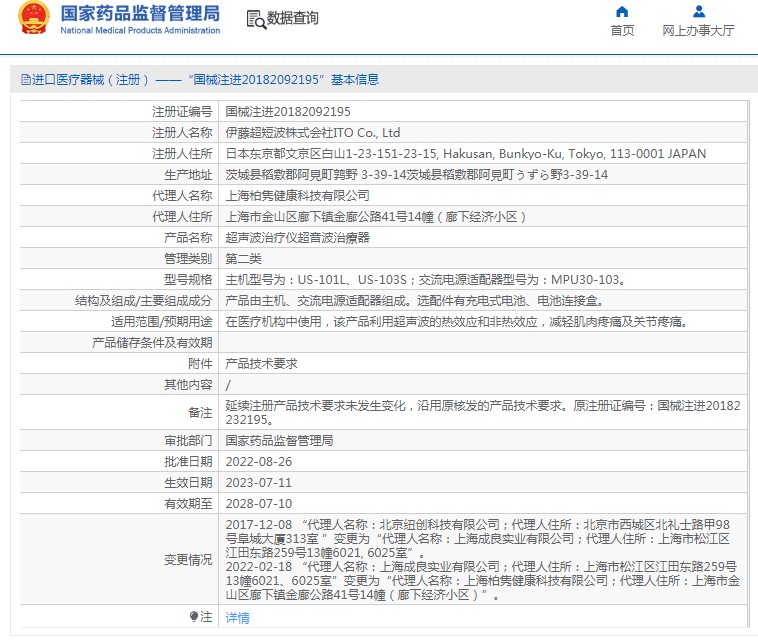Click the registrant name 伊藤超短波株式会社 cell

(312, 132)
